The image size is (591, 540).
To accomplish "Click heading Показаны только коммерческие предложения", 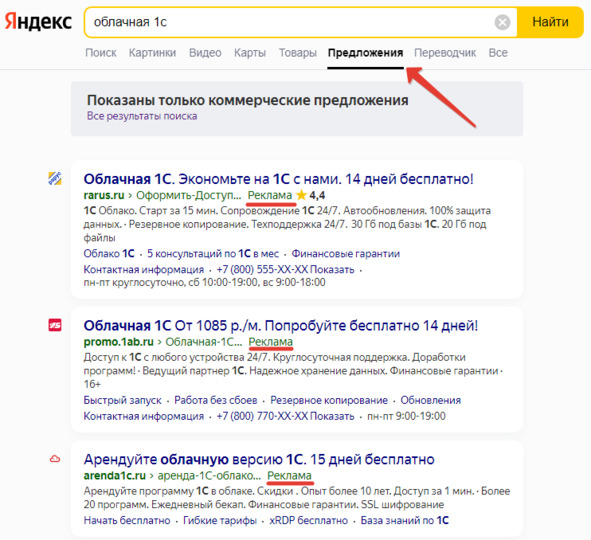I will 248,100.
